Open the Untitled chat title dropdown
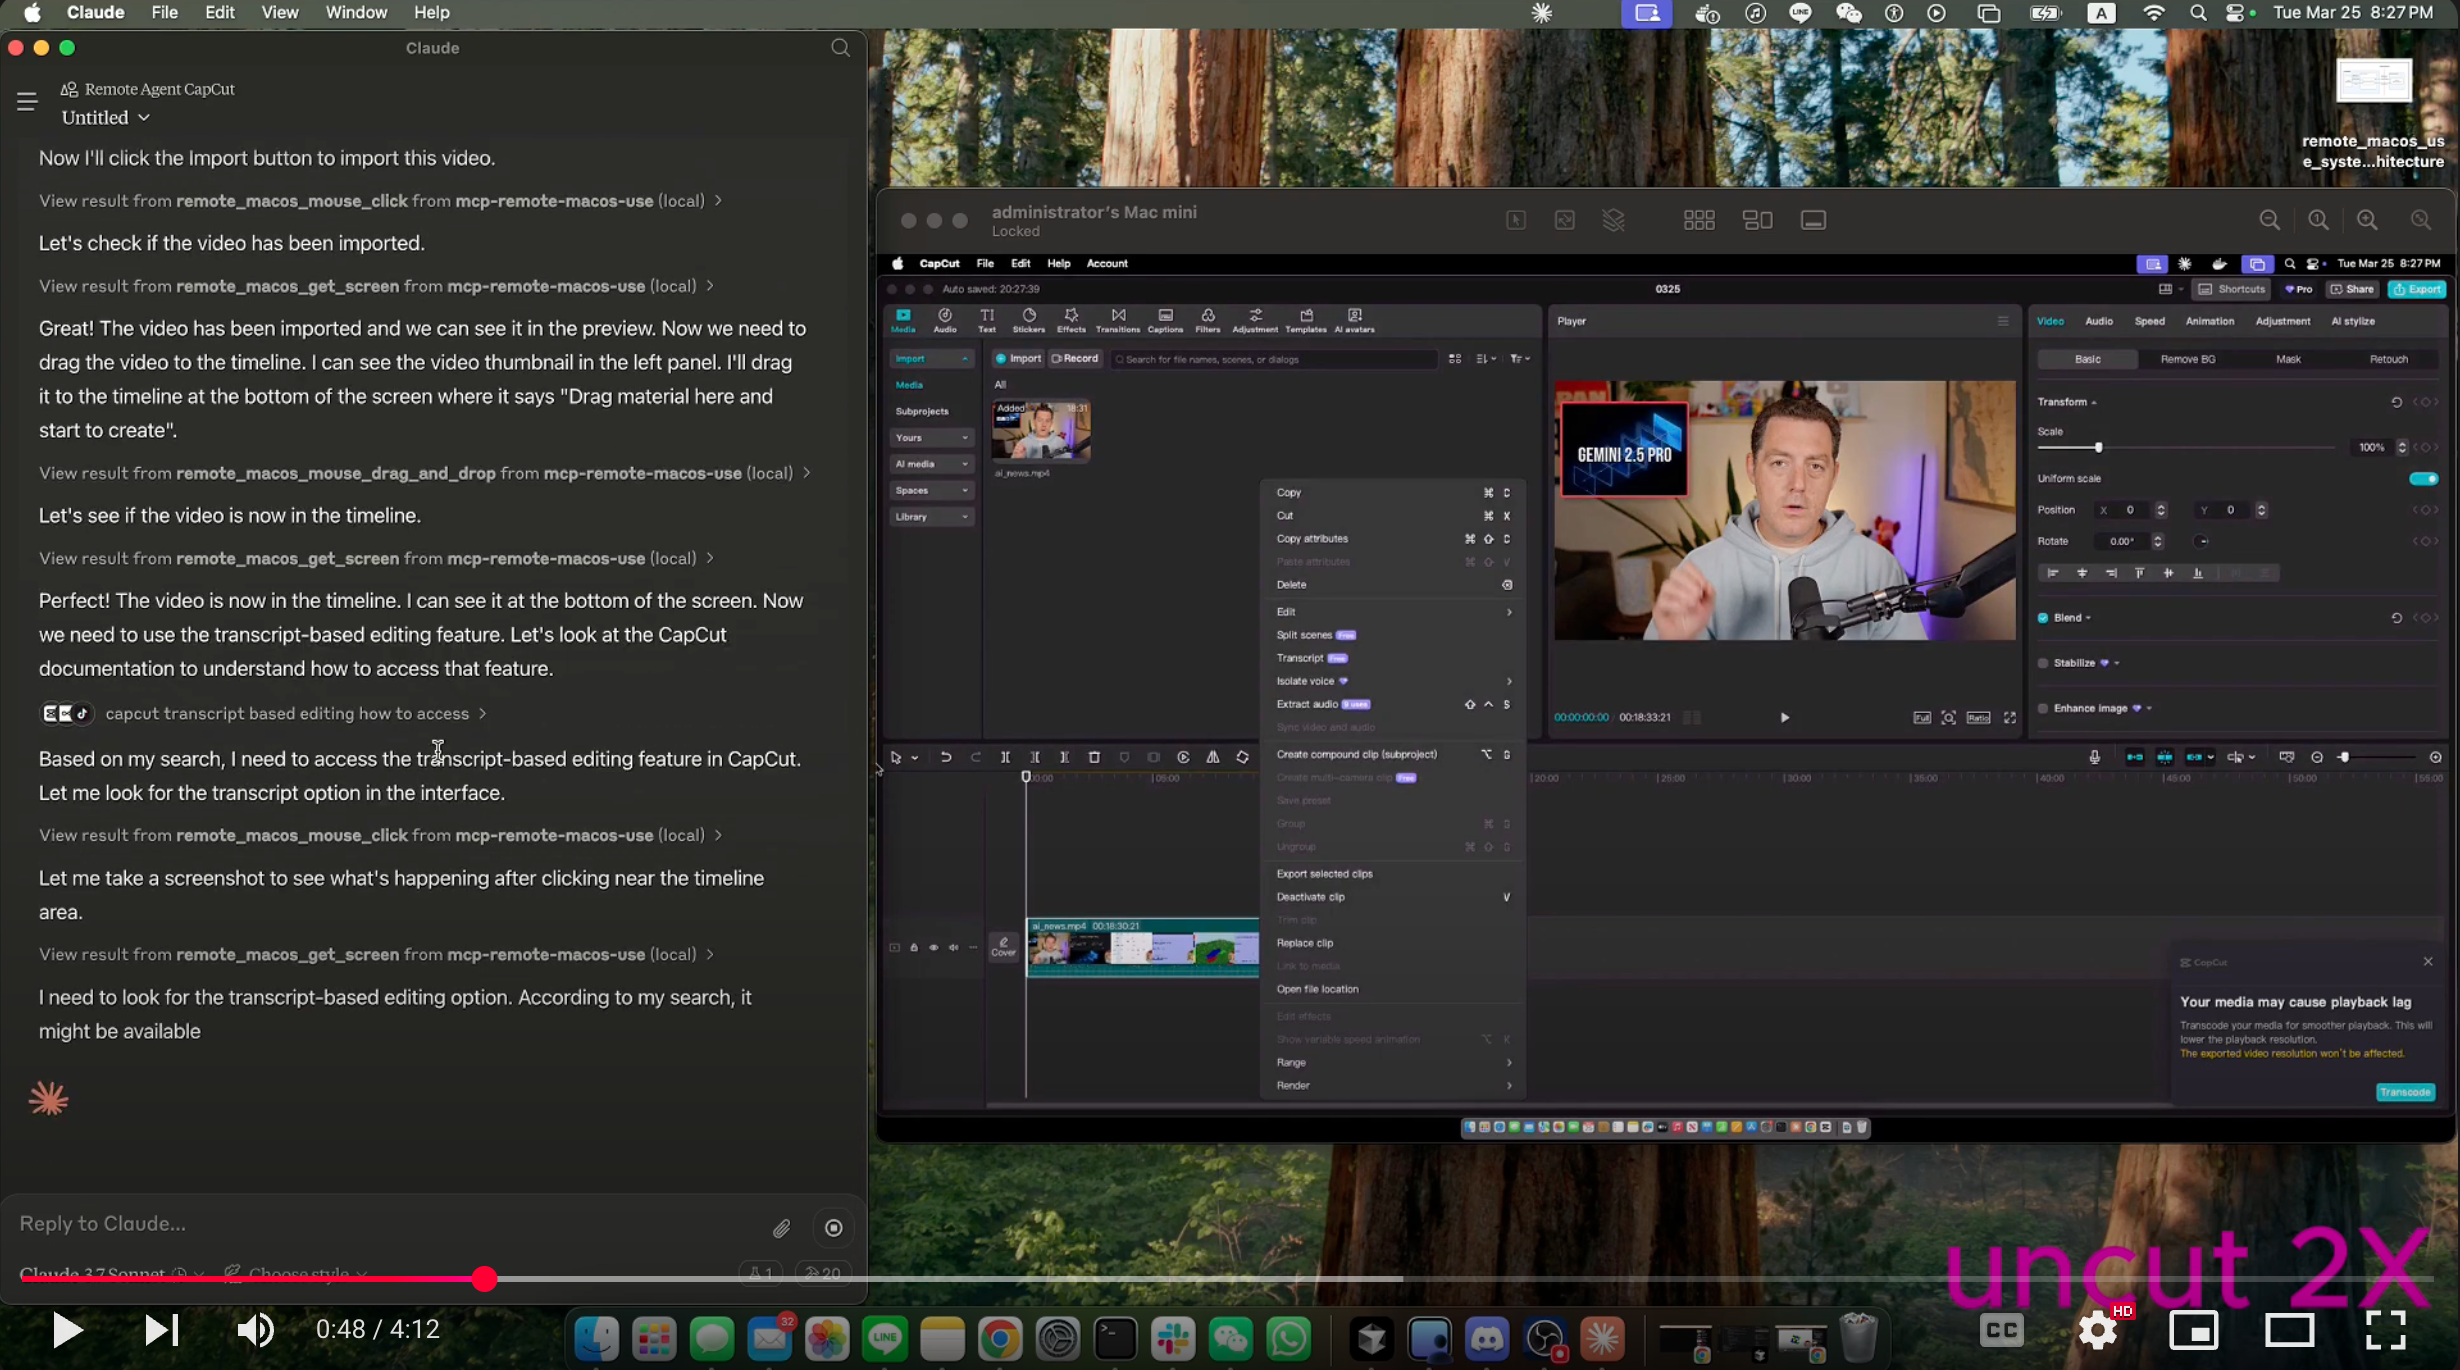 pos(106,118)
